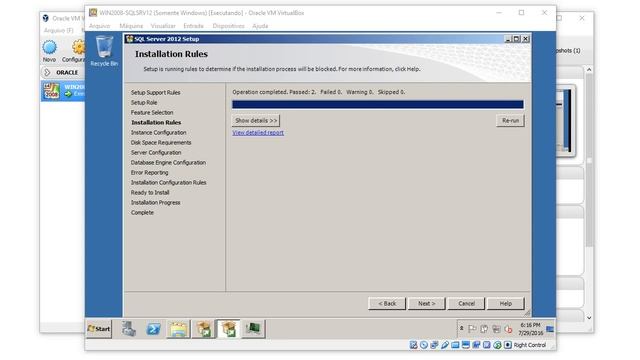Click the operation completed status text
This screenshot has height=360, width=640.
318,92
